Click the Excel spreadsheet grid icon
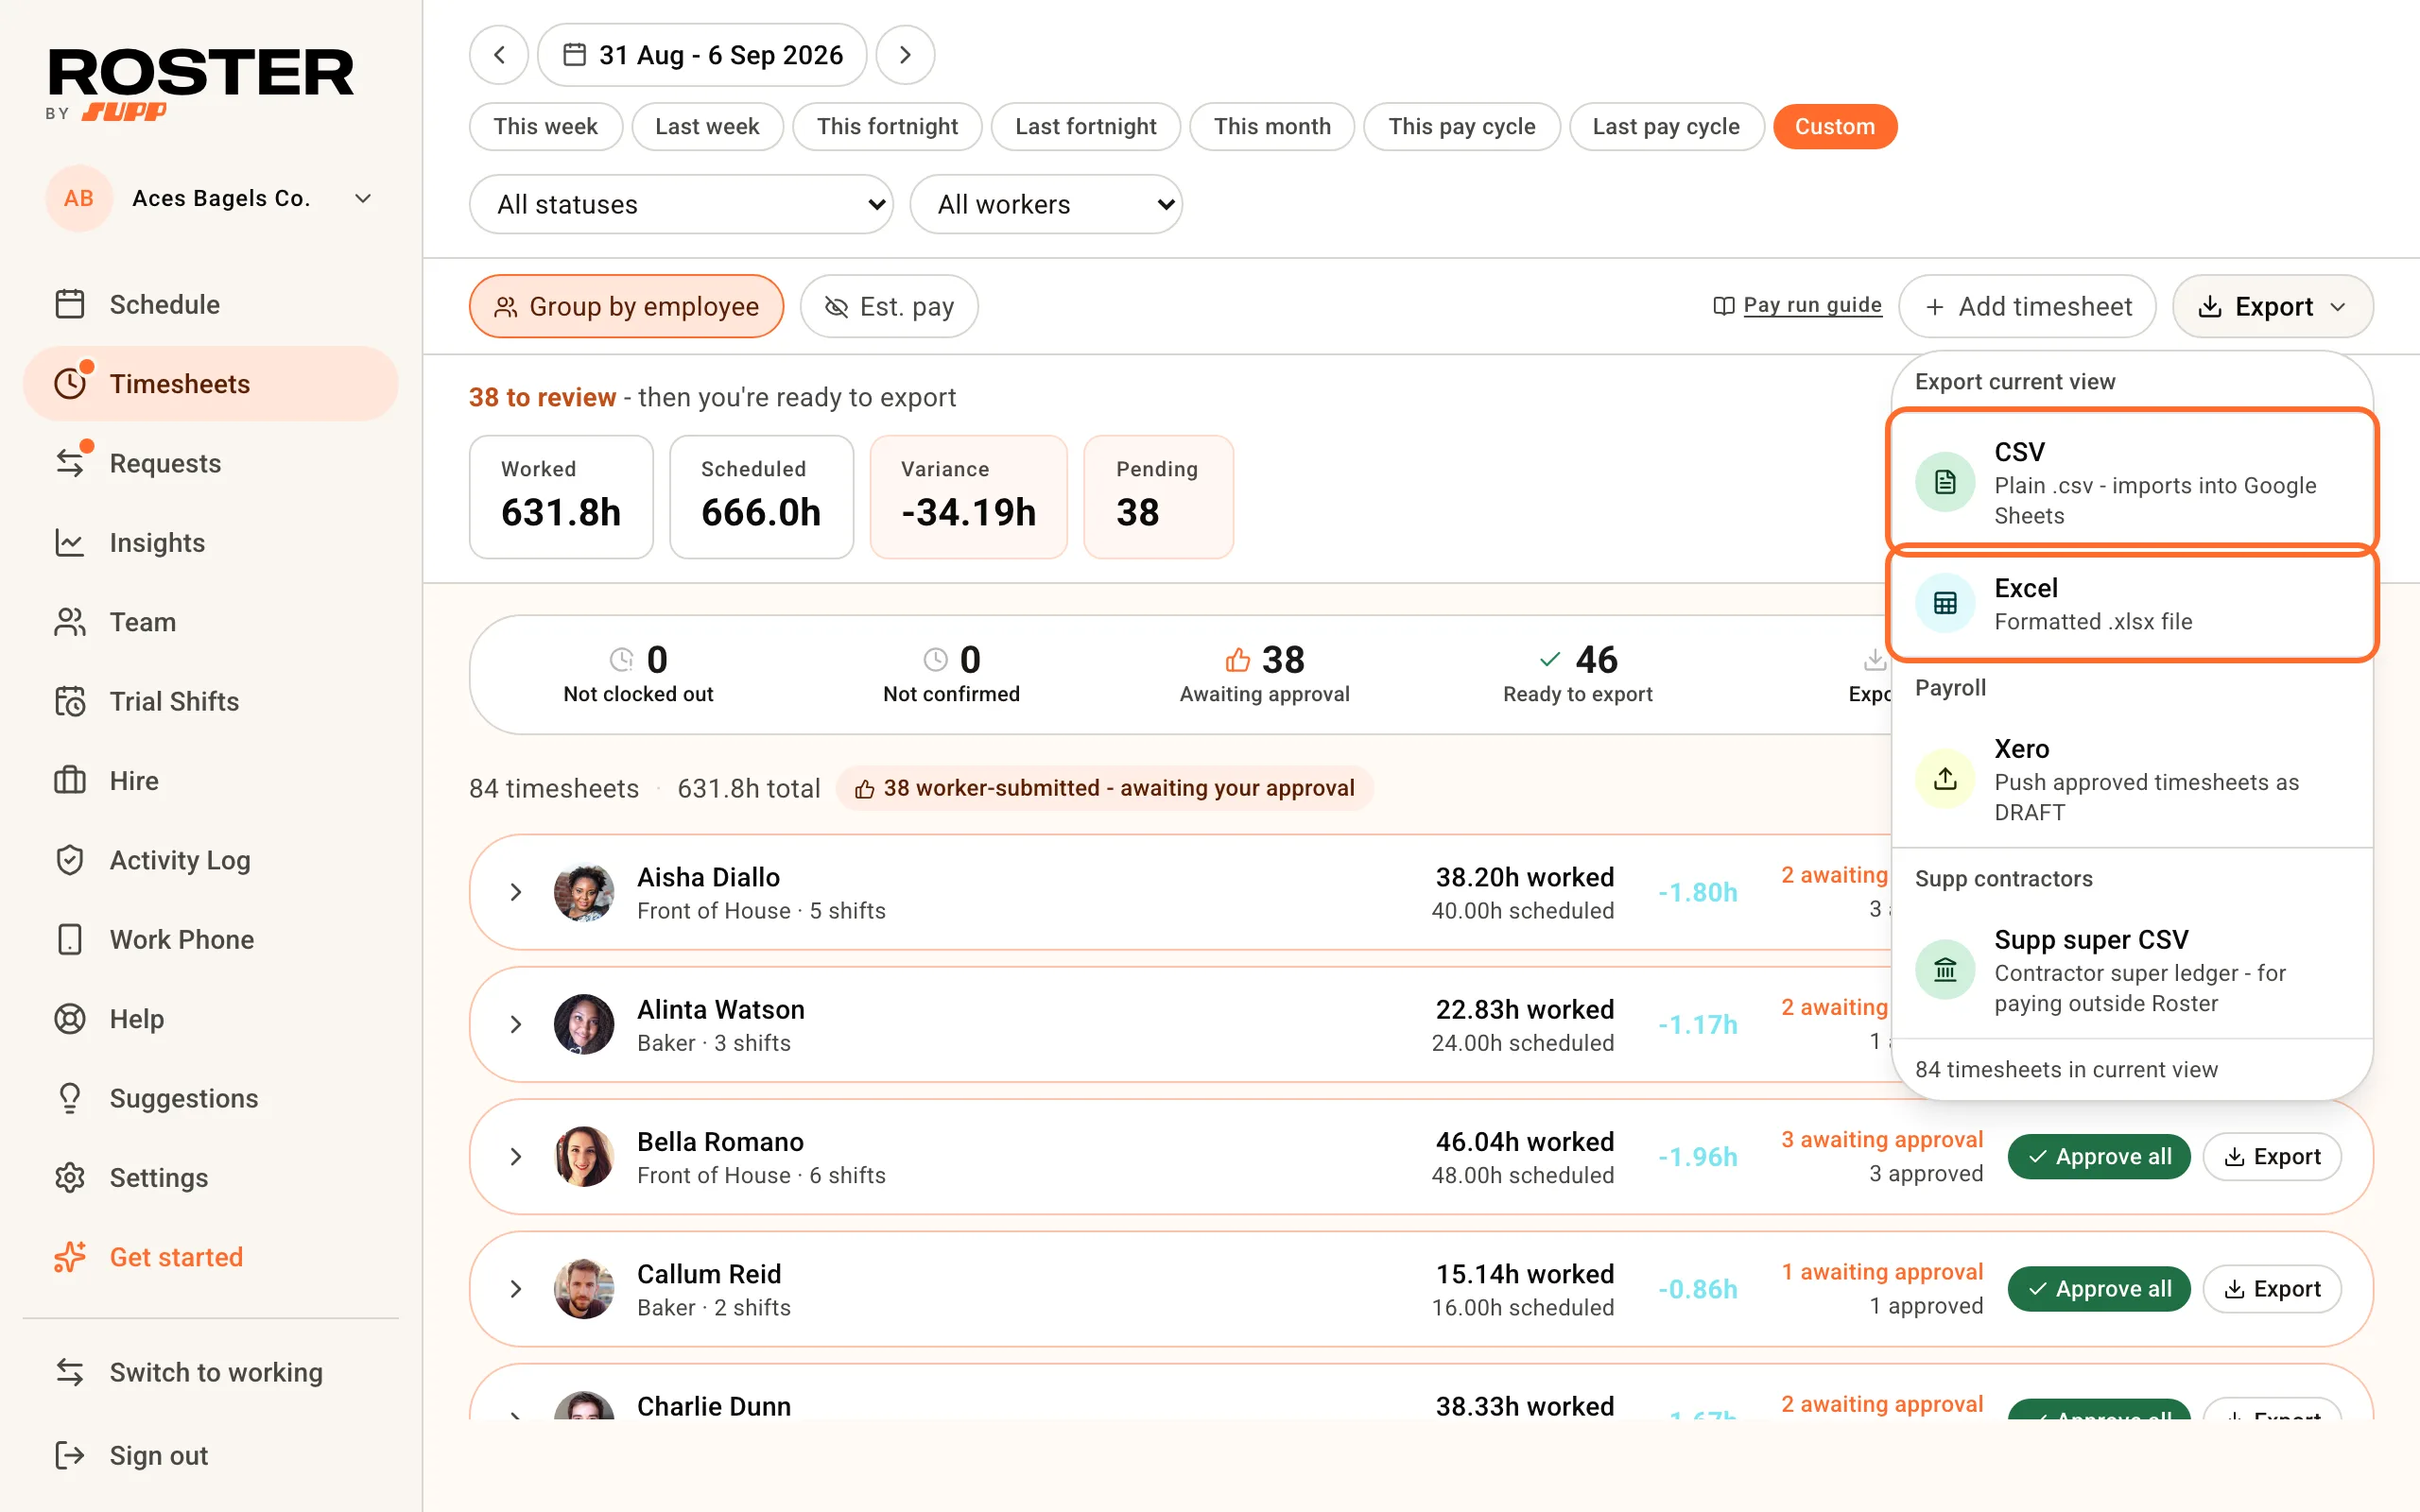The image size is (2420, 1512). coord(1945,603)
